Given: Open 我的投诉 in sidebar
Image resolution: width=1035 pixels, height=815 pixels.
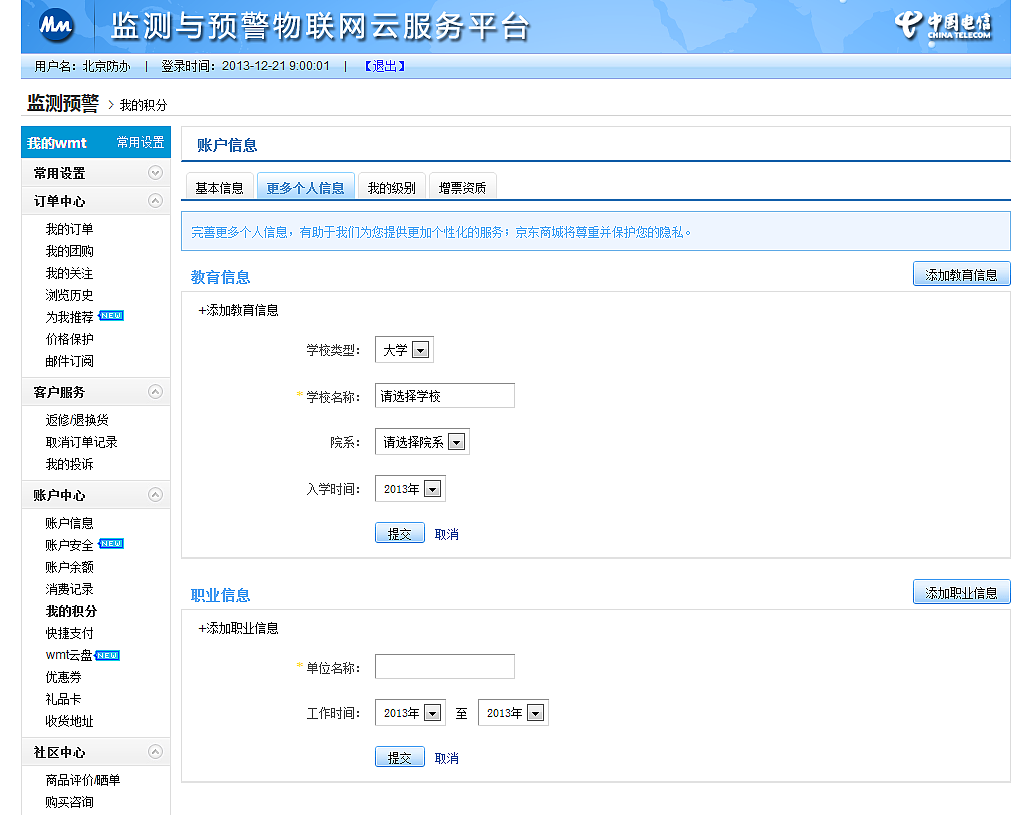Looking at the screenshot, I should [69, 464].
